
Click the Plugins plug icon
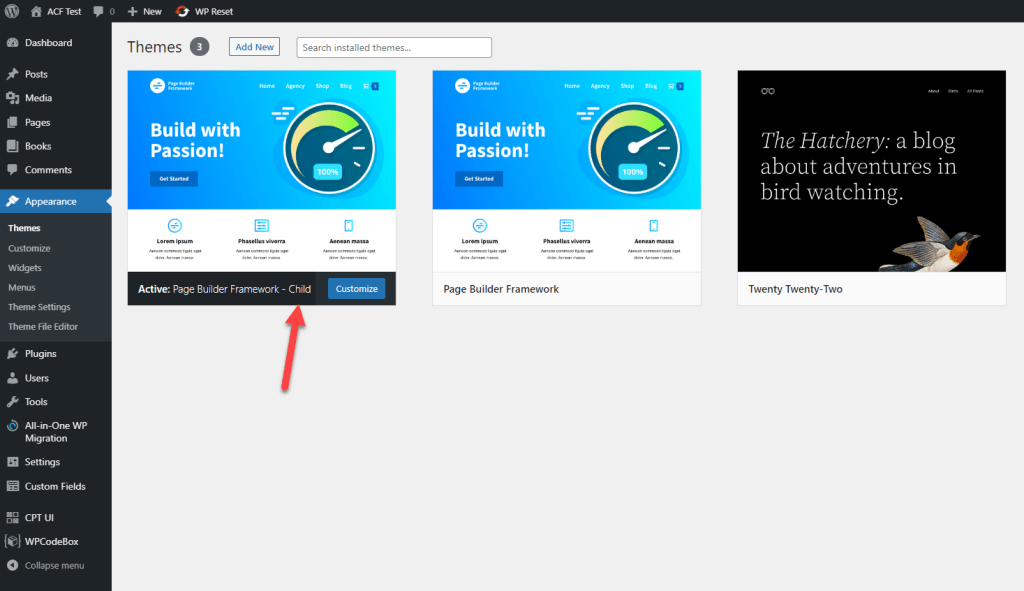coord(12,353)
